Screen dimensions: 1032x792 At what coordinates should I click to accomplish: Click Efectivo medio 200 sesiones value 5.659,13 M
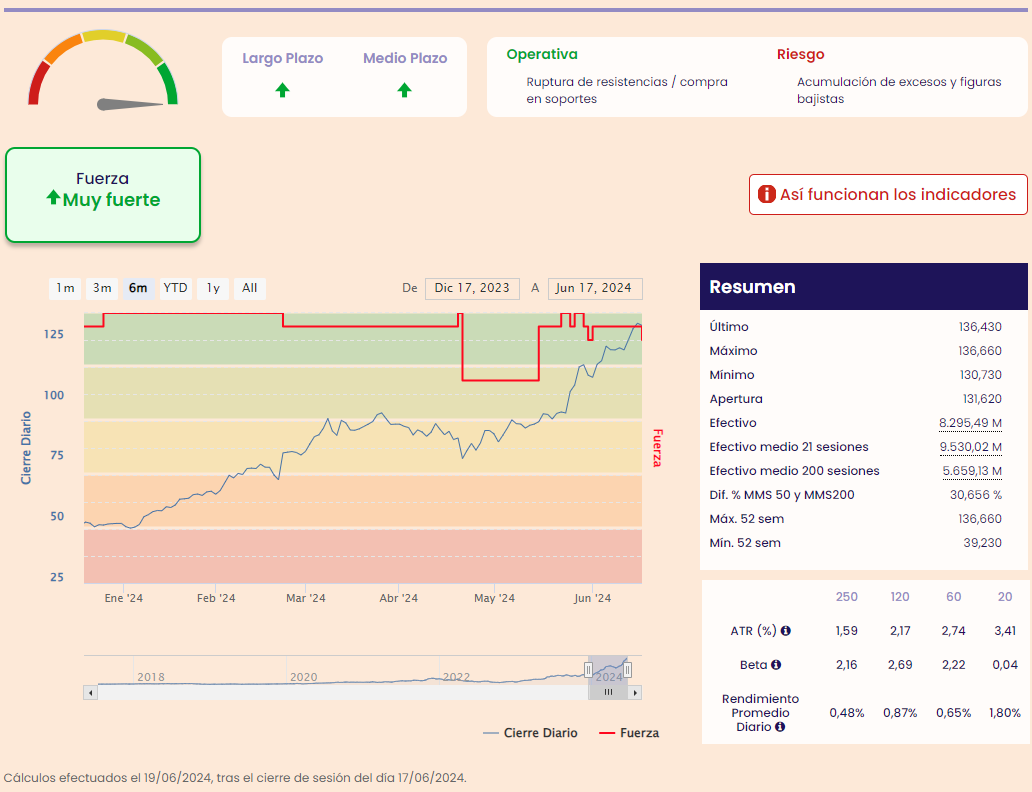pos(972,471)
